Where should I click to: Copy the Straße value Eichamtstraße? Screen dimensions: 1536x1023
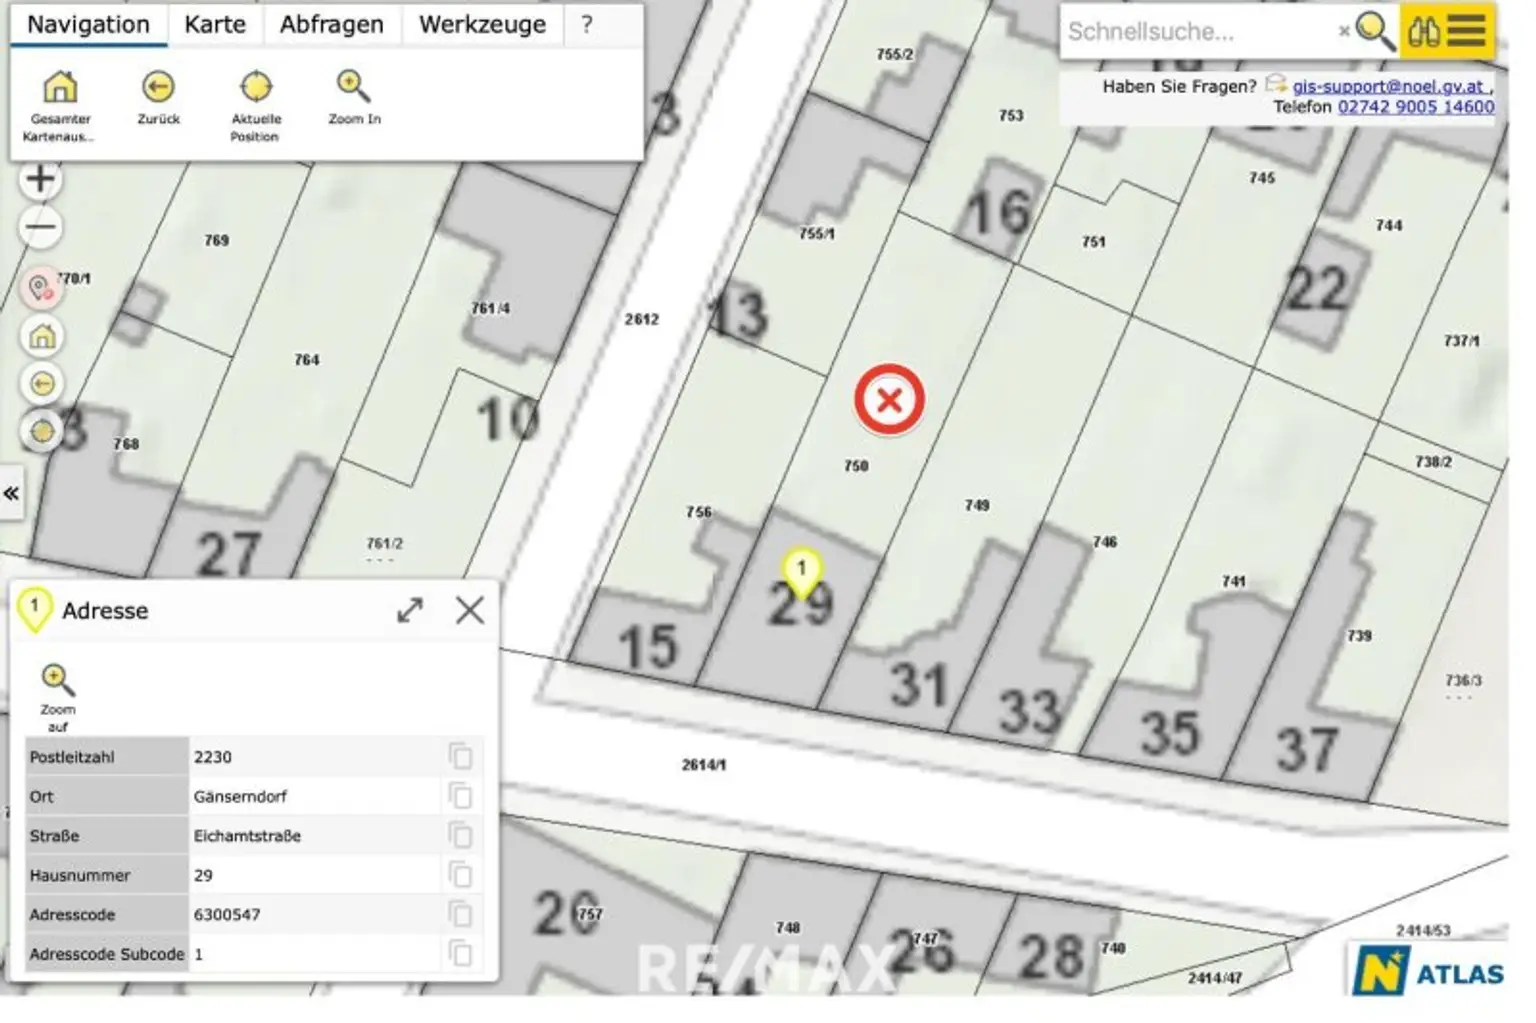pyautogui.click(x=460, y=835)
